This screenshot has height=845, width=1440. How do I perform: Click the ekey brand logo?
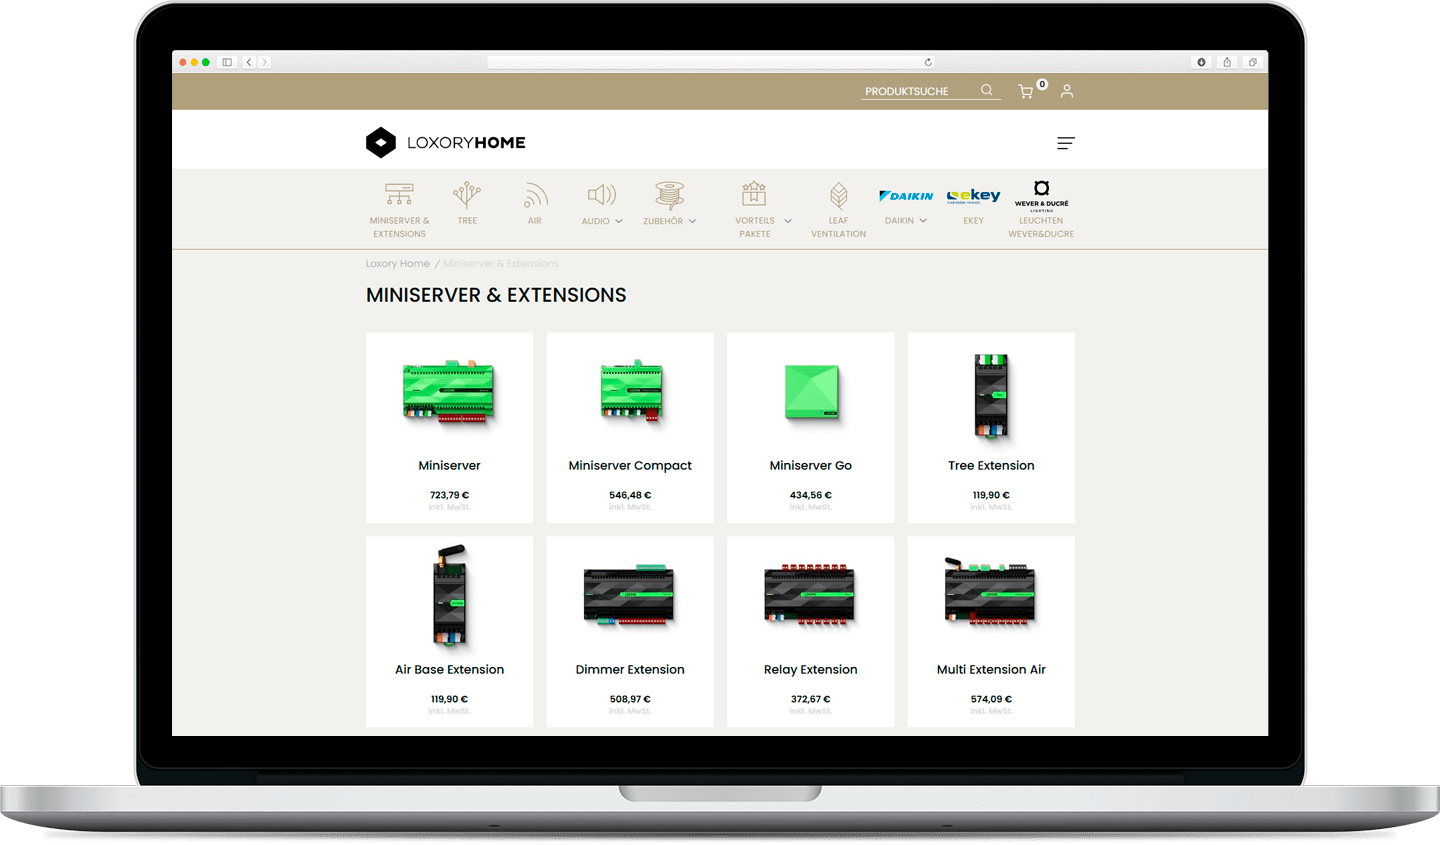click(973, 196)
